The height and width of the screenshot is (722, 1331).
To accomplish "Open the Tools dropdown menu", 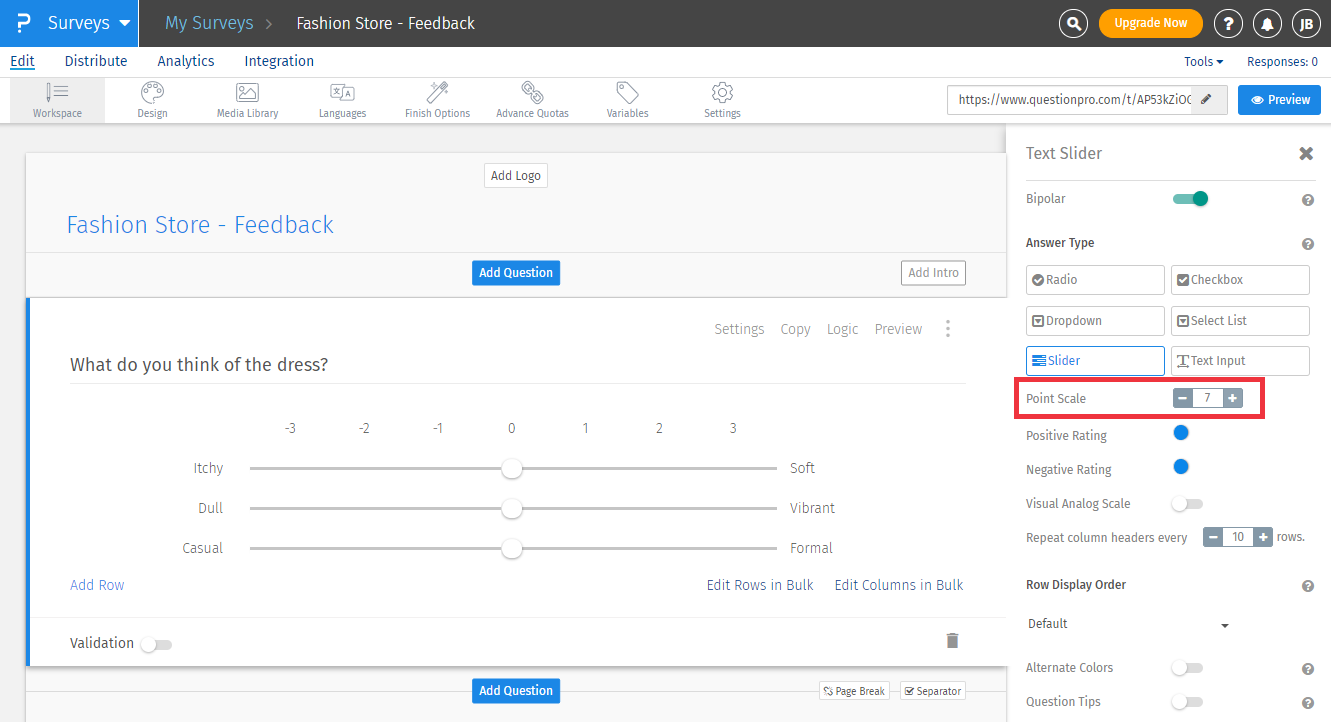I will 1203,62.
